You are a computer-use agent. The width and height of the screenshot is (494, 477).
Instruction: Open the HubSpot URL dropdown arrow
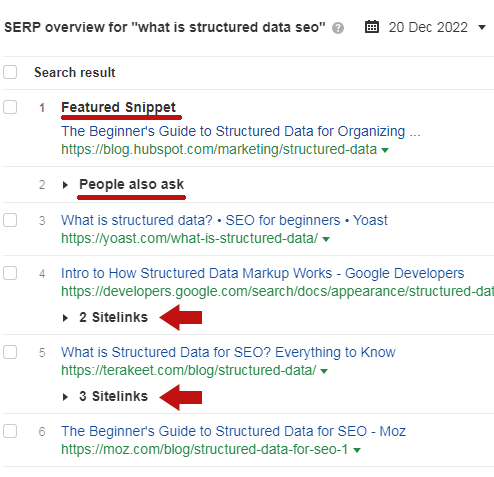pos(385,150)
